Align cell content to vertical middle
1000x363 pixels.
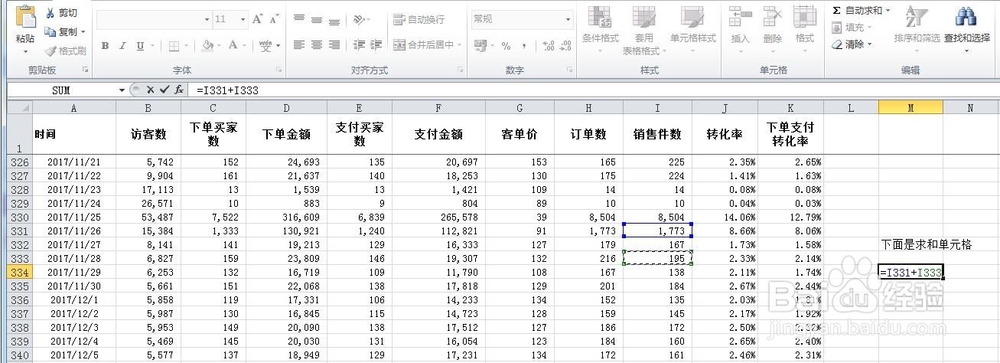(x=316, y=19)
